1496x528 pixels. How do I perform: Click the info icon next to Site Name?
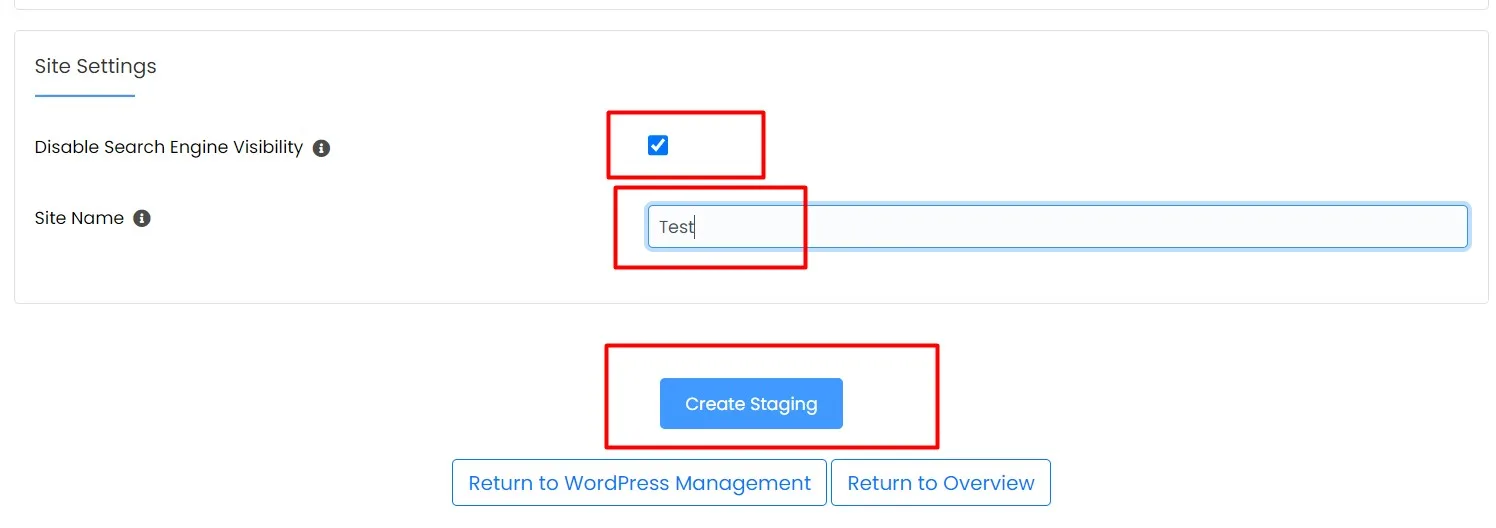[142, 218]
